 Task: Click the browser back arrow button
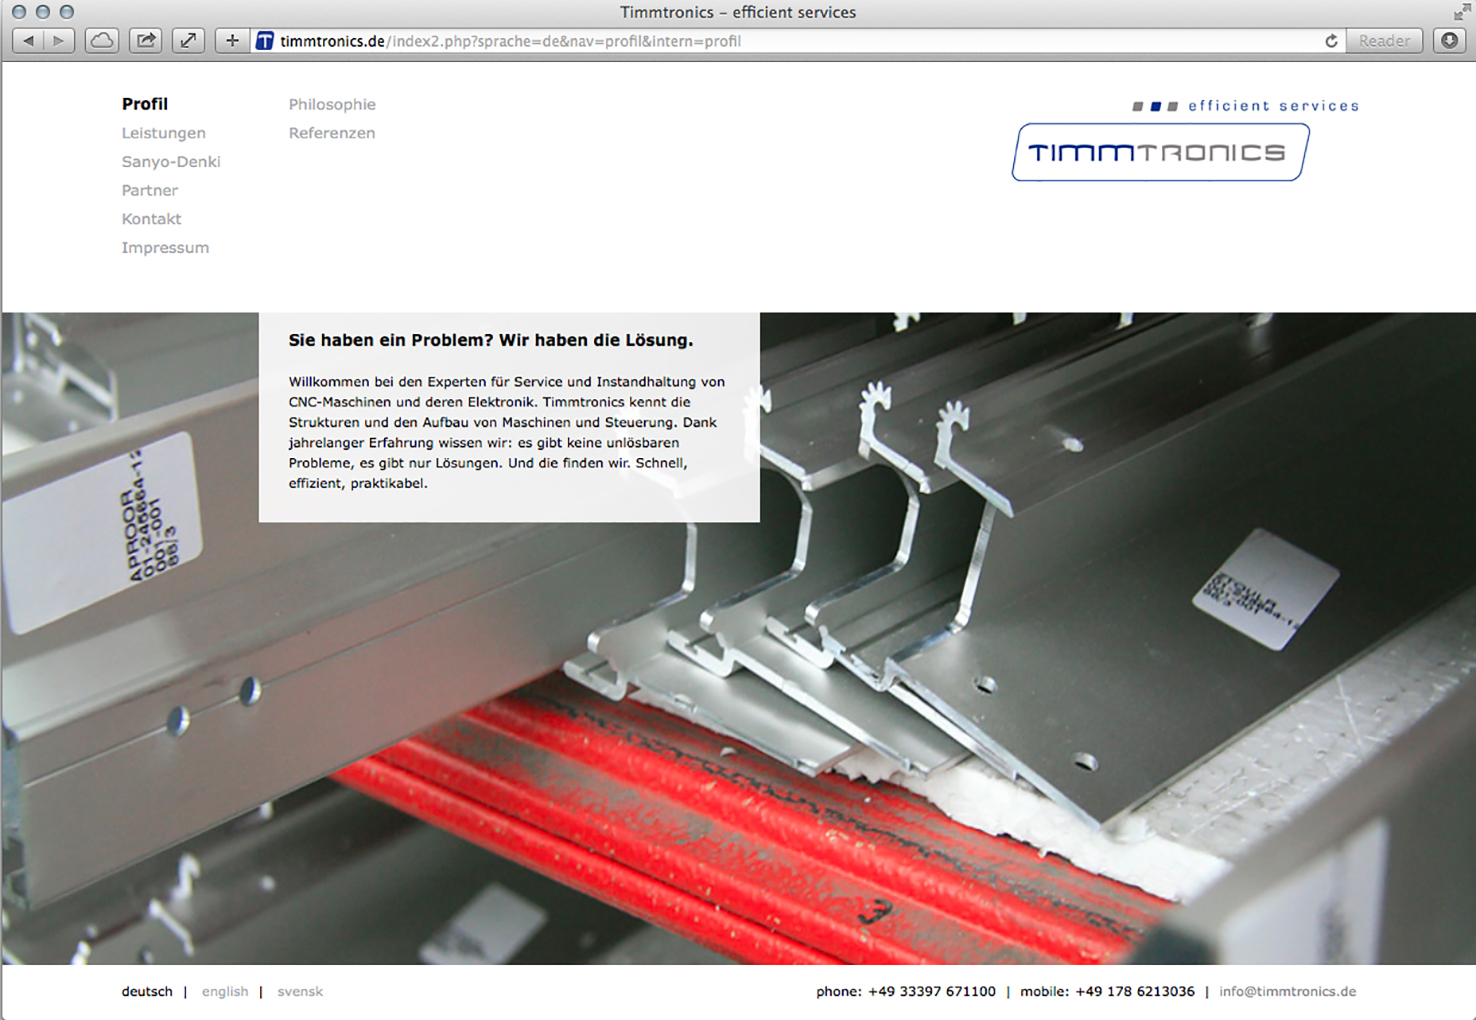click(x=28, y=41)
